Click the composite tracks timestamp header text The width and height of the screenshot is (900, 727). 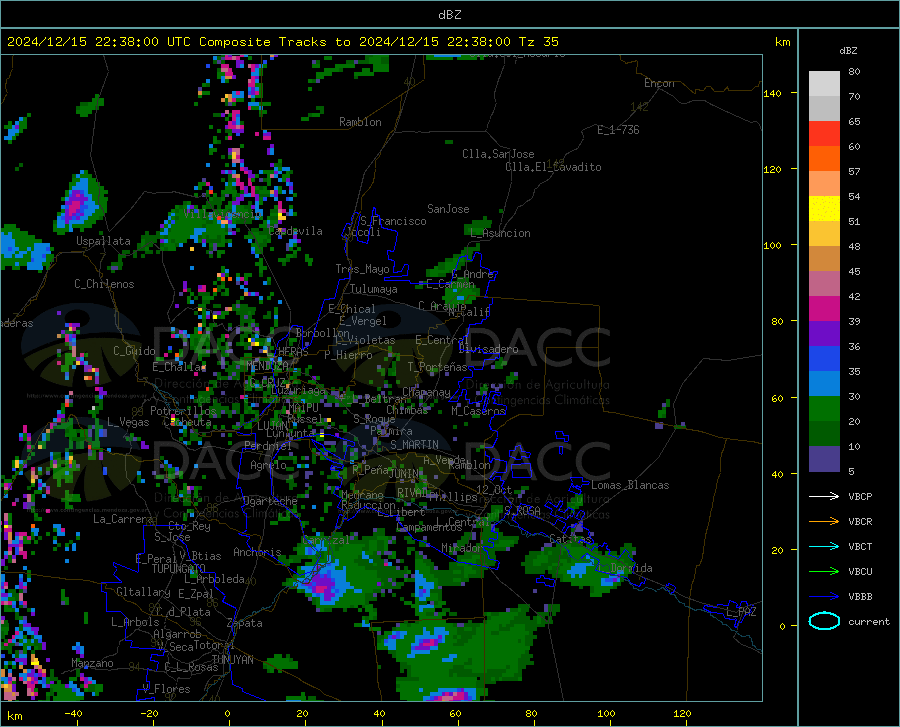282,42
